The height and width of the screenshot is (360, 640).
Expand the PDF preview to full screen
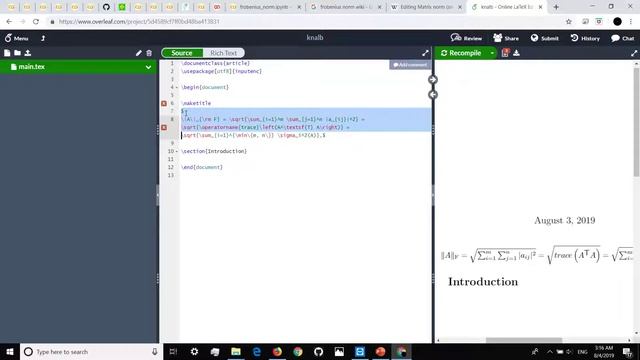634,53
